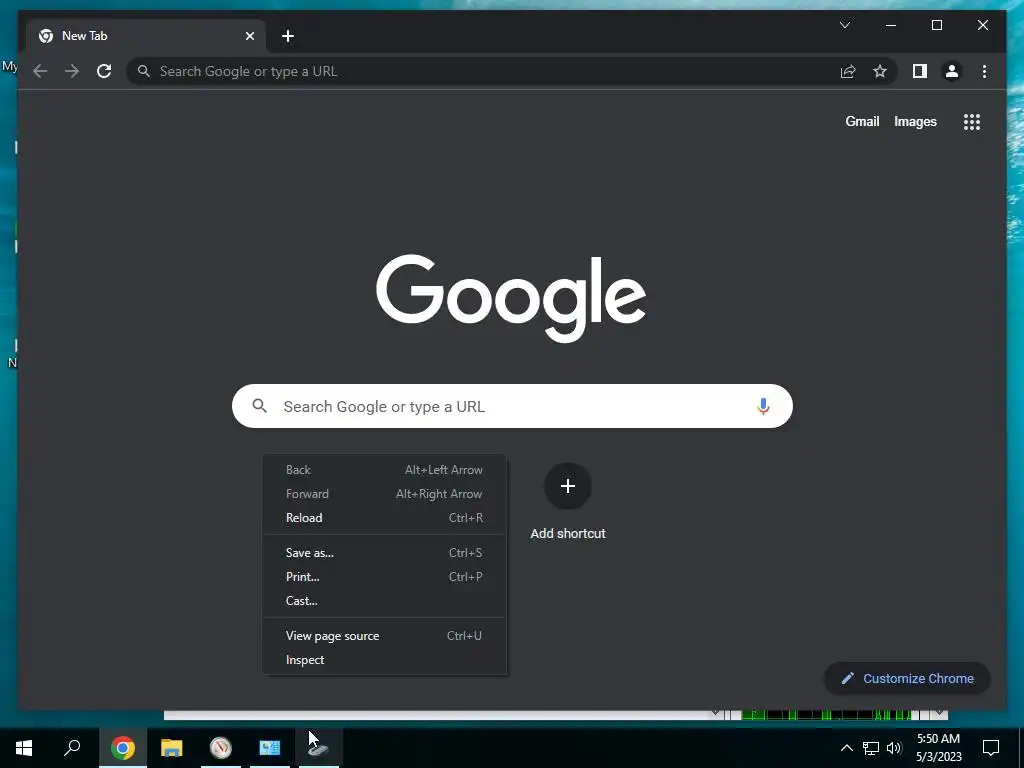Start voice search with microphone icon
Viewport: 1024px width, 768px height.
tap(763, 406)
